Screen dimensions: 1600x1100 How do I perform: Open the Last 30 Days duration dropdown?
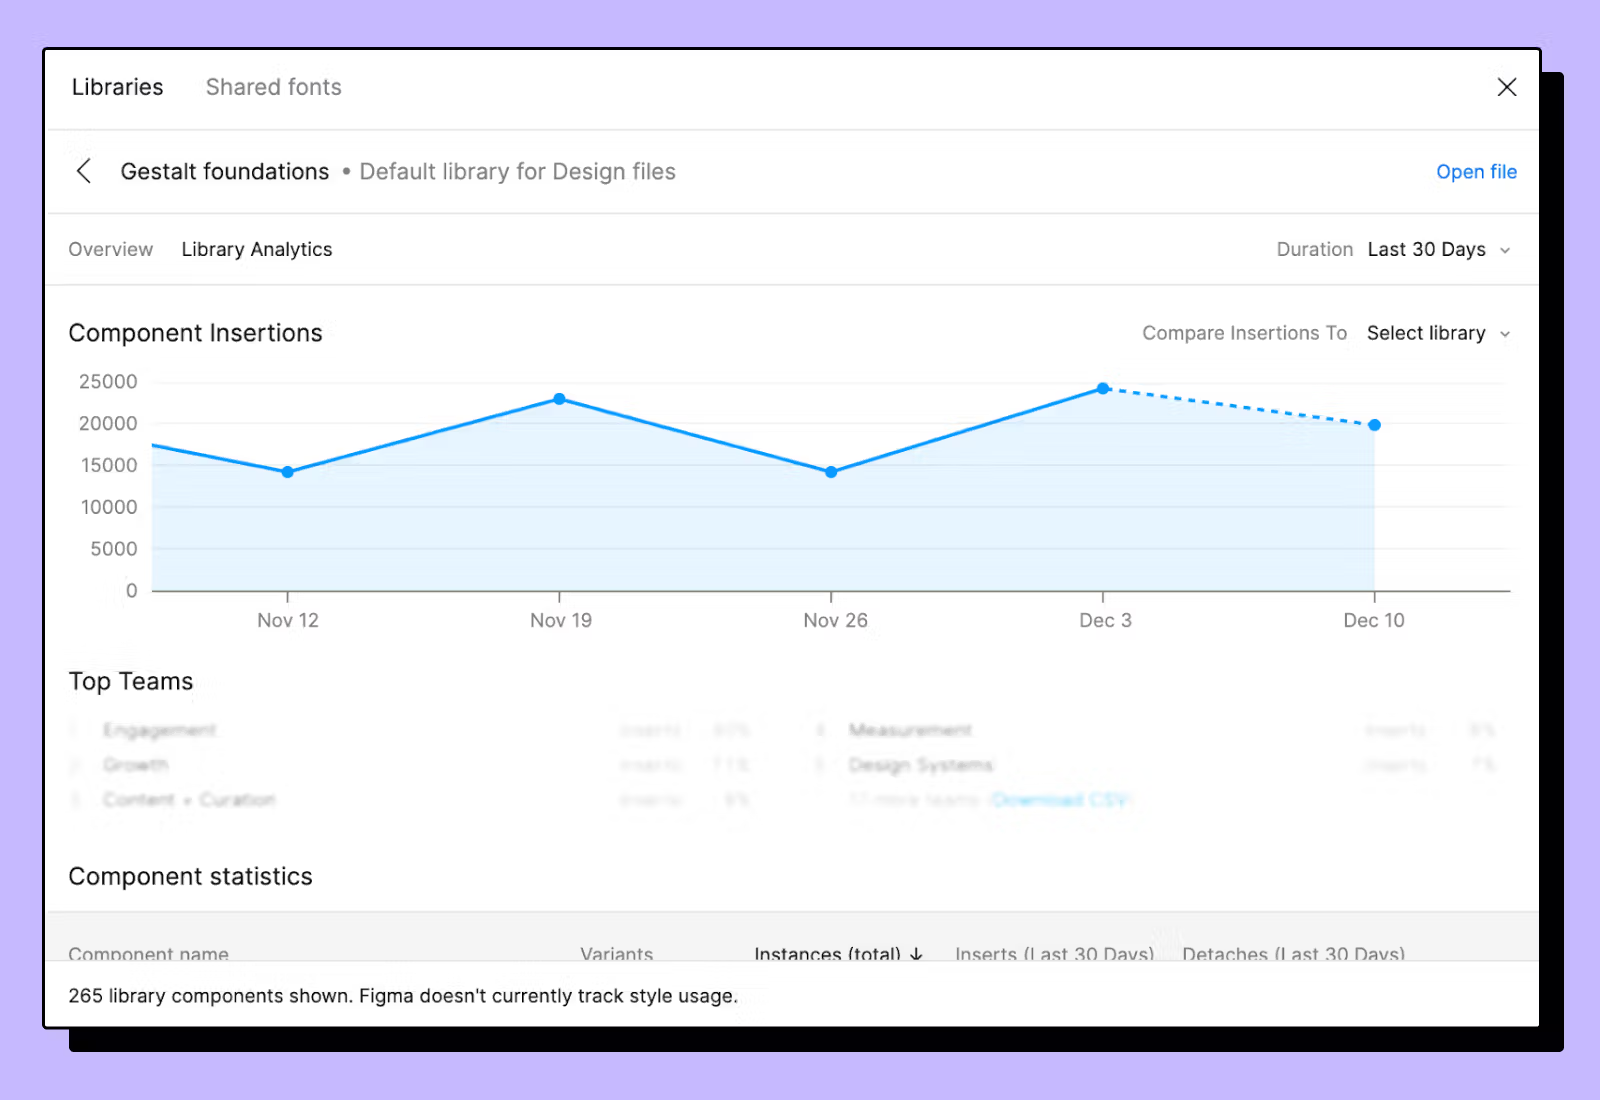point(1439,249)
